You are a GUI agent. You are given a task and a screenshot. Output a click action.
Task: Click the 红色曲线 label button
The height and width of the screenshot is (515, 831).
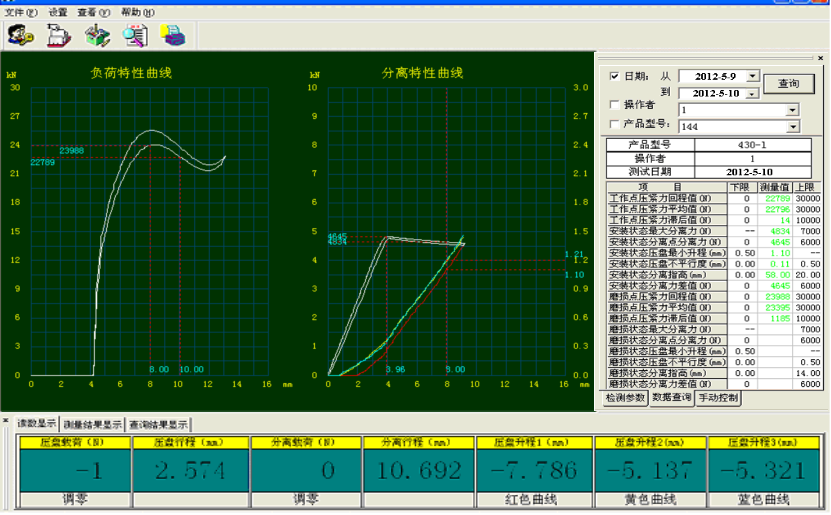[x=531, y=498]
